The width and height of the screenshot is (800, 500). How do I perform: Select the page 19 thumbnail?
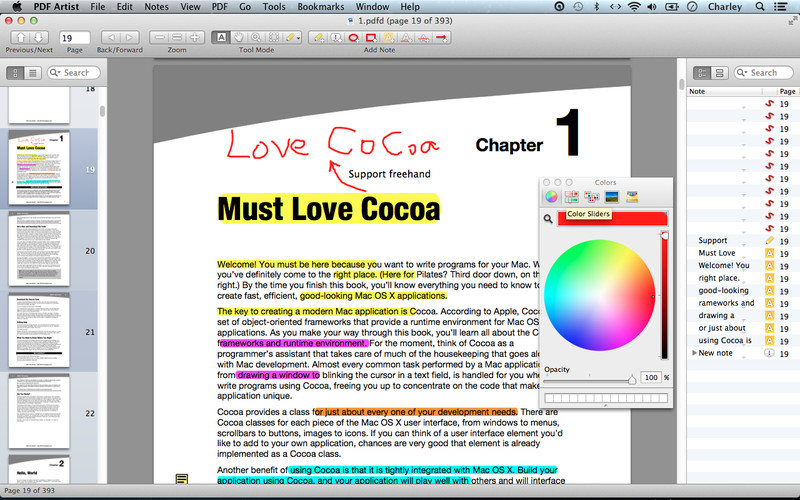coord(39,168)
